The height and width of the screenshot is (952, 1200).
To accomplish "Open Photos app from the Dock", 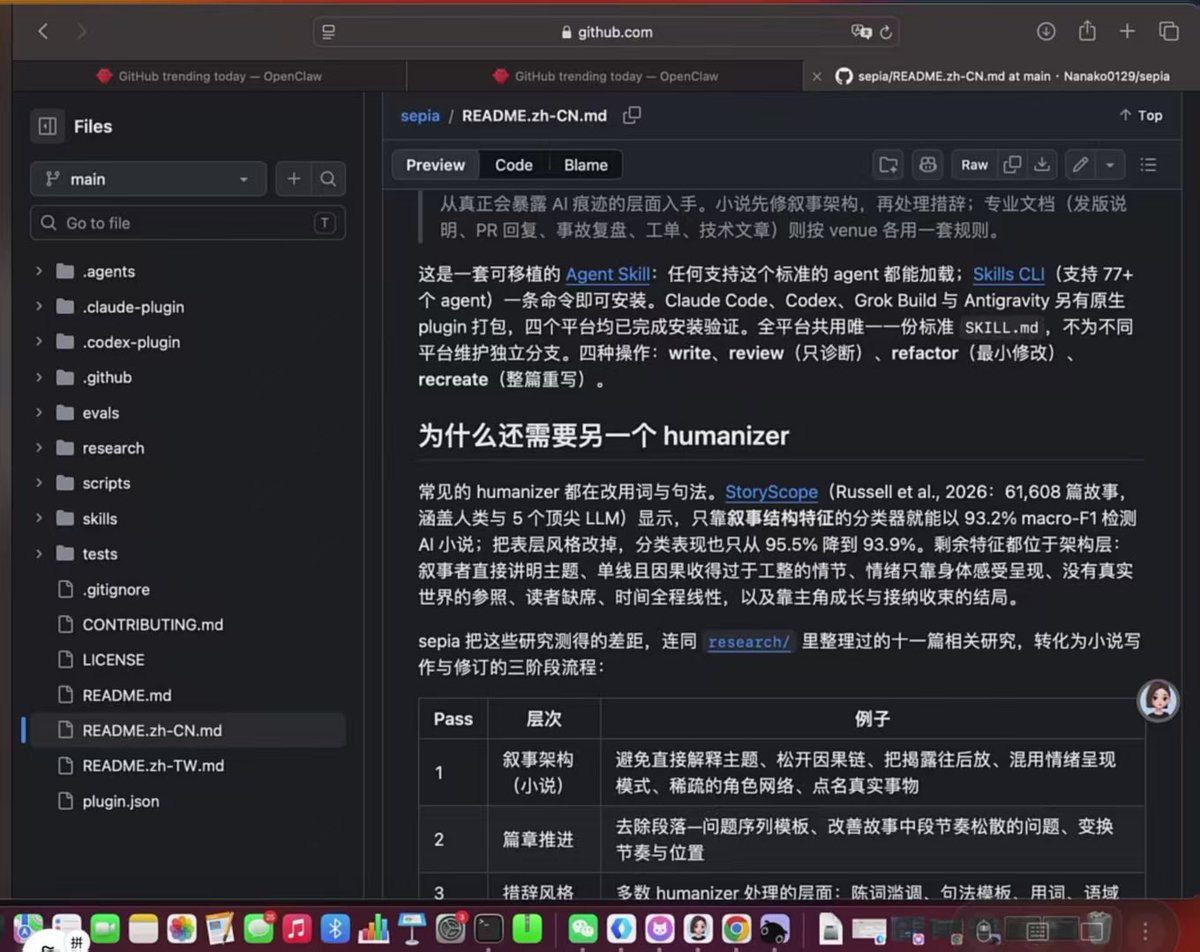I will pos(181,928).
